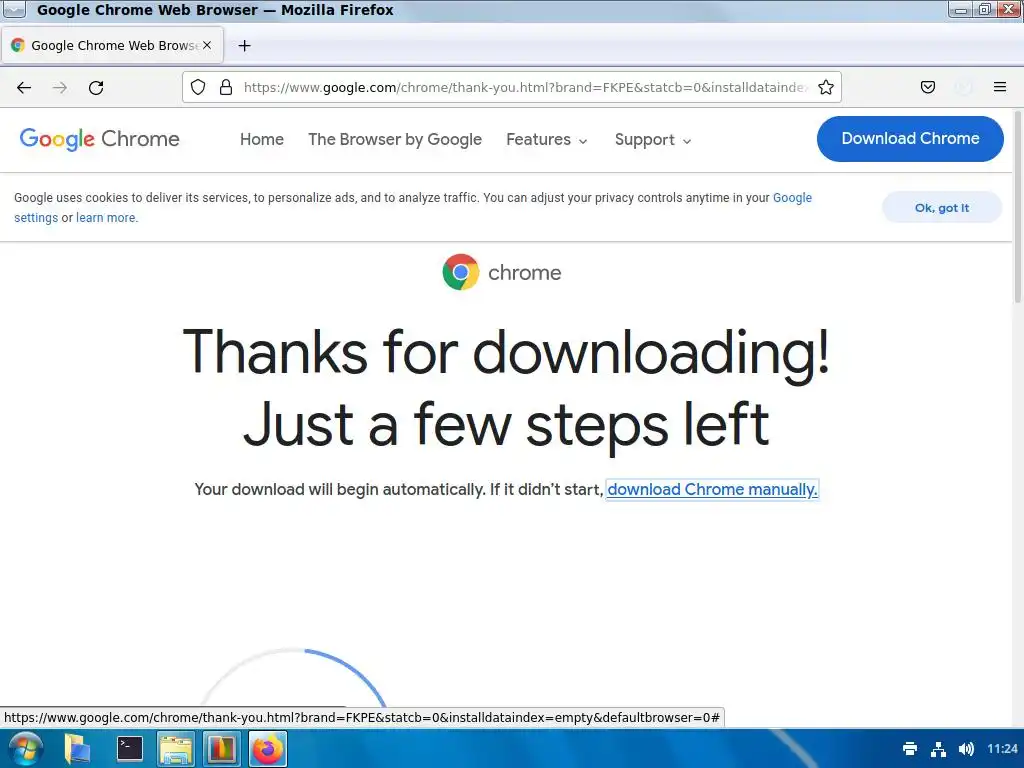The height and width of the screenshot is (768, 1024).
Task: Click download Chrome manually link
Action: pos(712,489)
